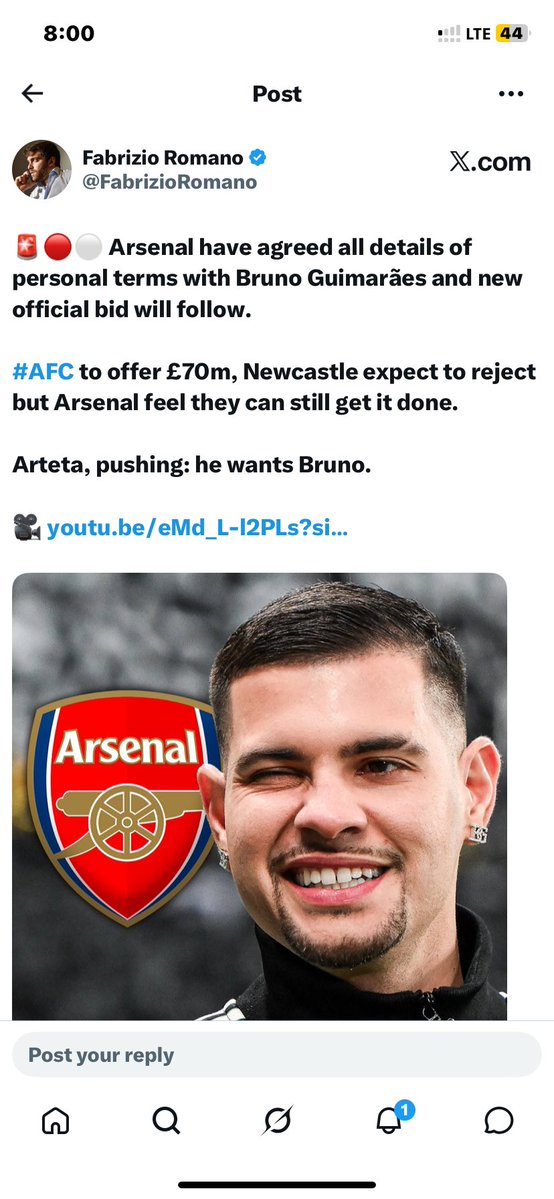
Task: Tap the Fabrizio Romano display name
Action: coord(162,158)
